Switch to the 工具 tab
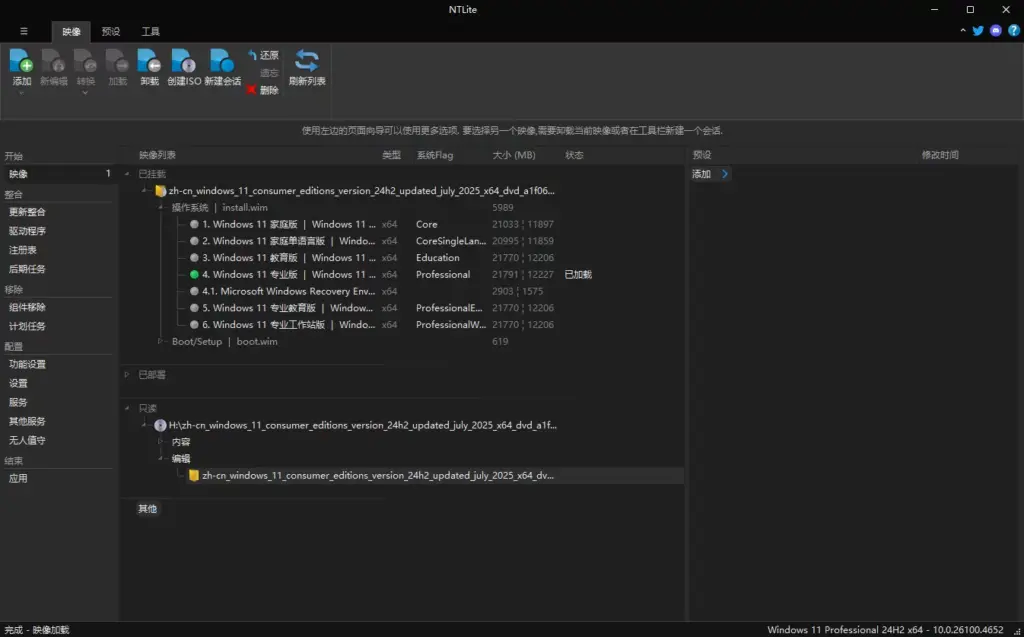Viewport: 1024px width, 637px height. pyautogui.click(x=151, y=31)
